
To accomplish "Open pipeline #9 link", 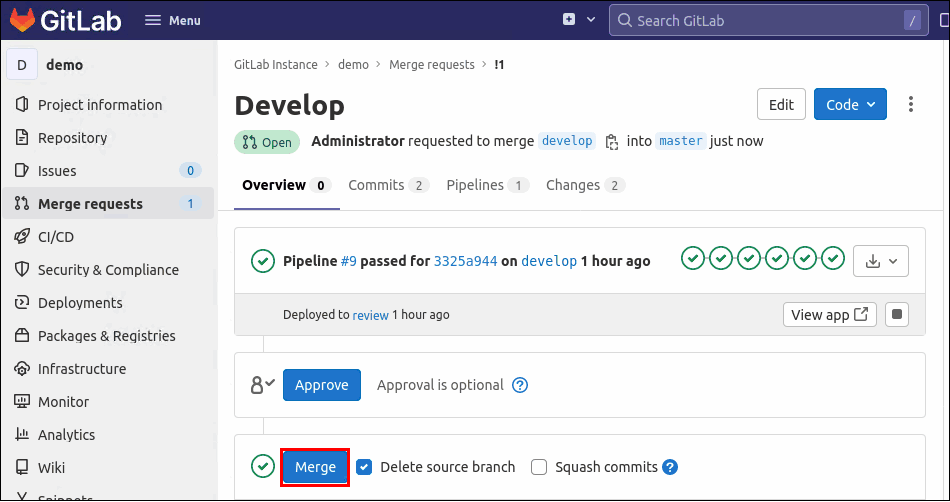I will click(x=348, y=262).
